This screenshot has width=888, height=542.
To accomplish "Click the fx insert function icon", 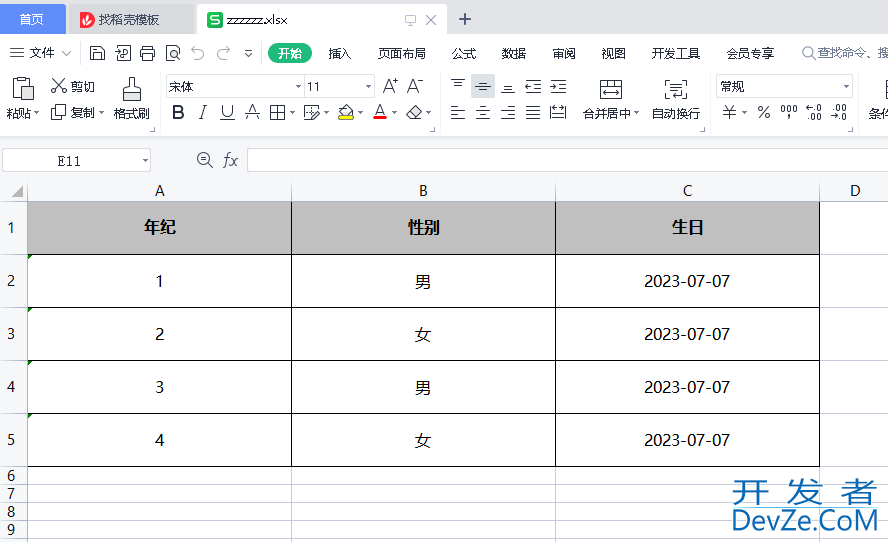I will (230, 160).
